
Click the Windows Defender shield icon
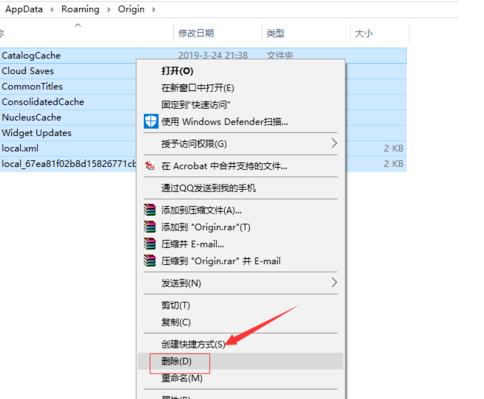151,121
